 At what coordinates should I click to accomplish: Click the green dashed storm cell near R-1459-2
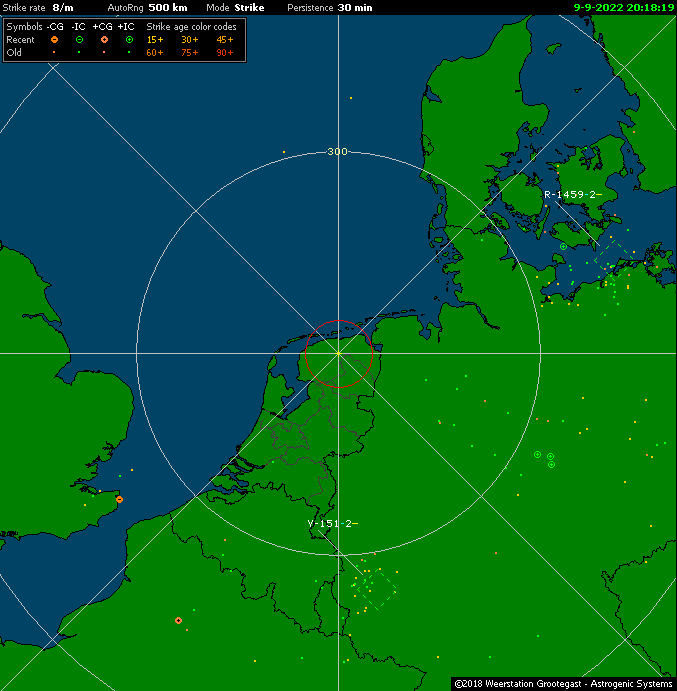610,258
